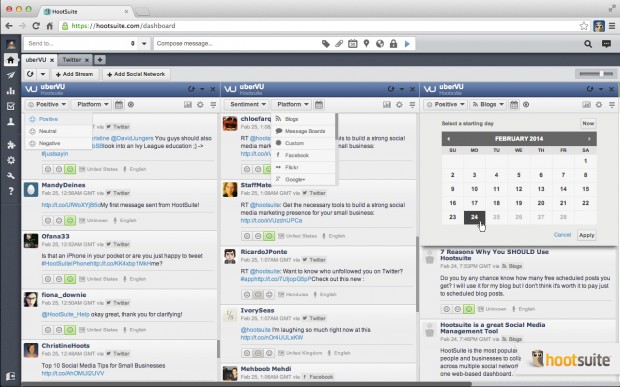Select February 17 in calendar
The height and width of the screenshot is (387, 620).
click(x=474, y=203)
